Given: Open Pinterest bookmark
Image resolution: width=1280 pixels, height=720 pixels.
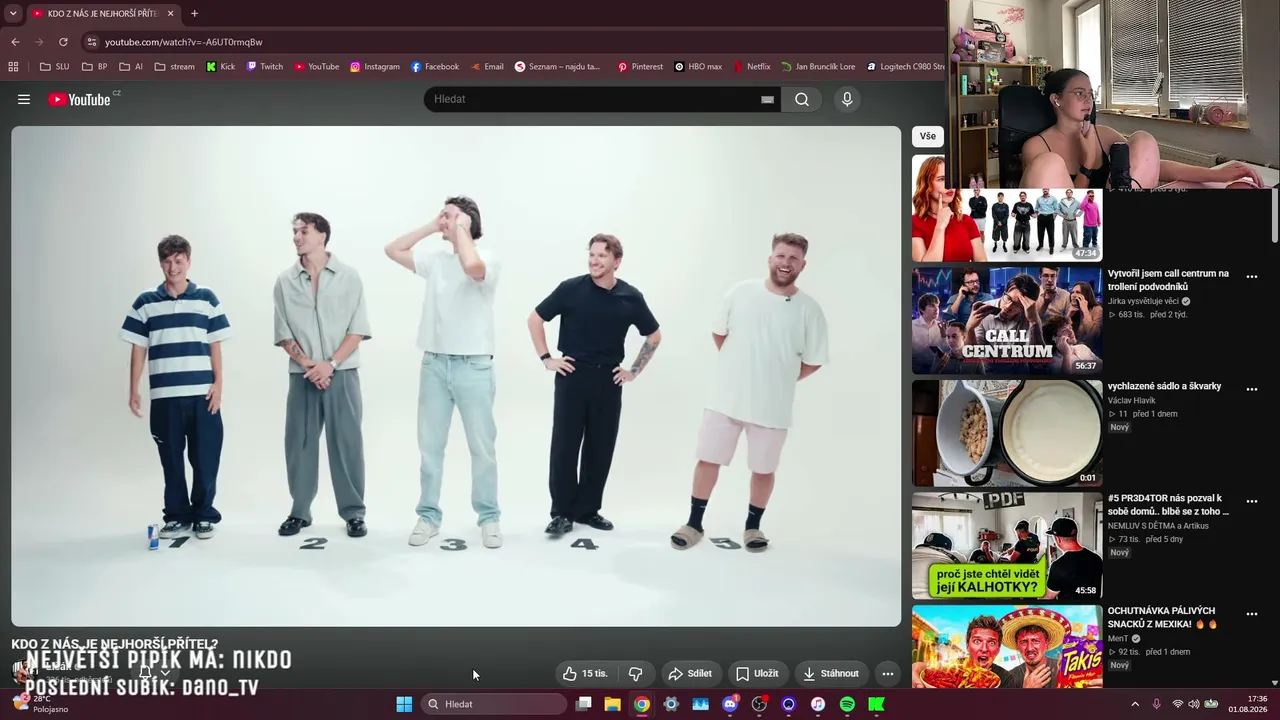Looking at the screenshot, I should (640, 67).
